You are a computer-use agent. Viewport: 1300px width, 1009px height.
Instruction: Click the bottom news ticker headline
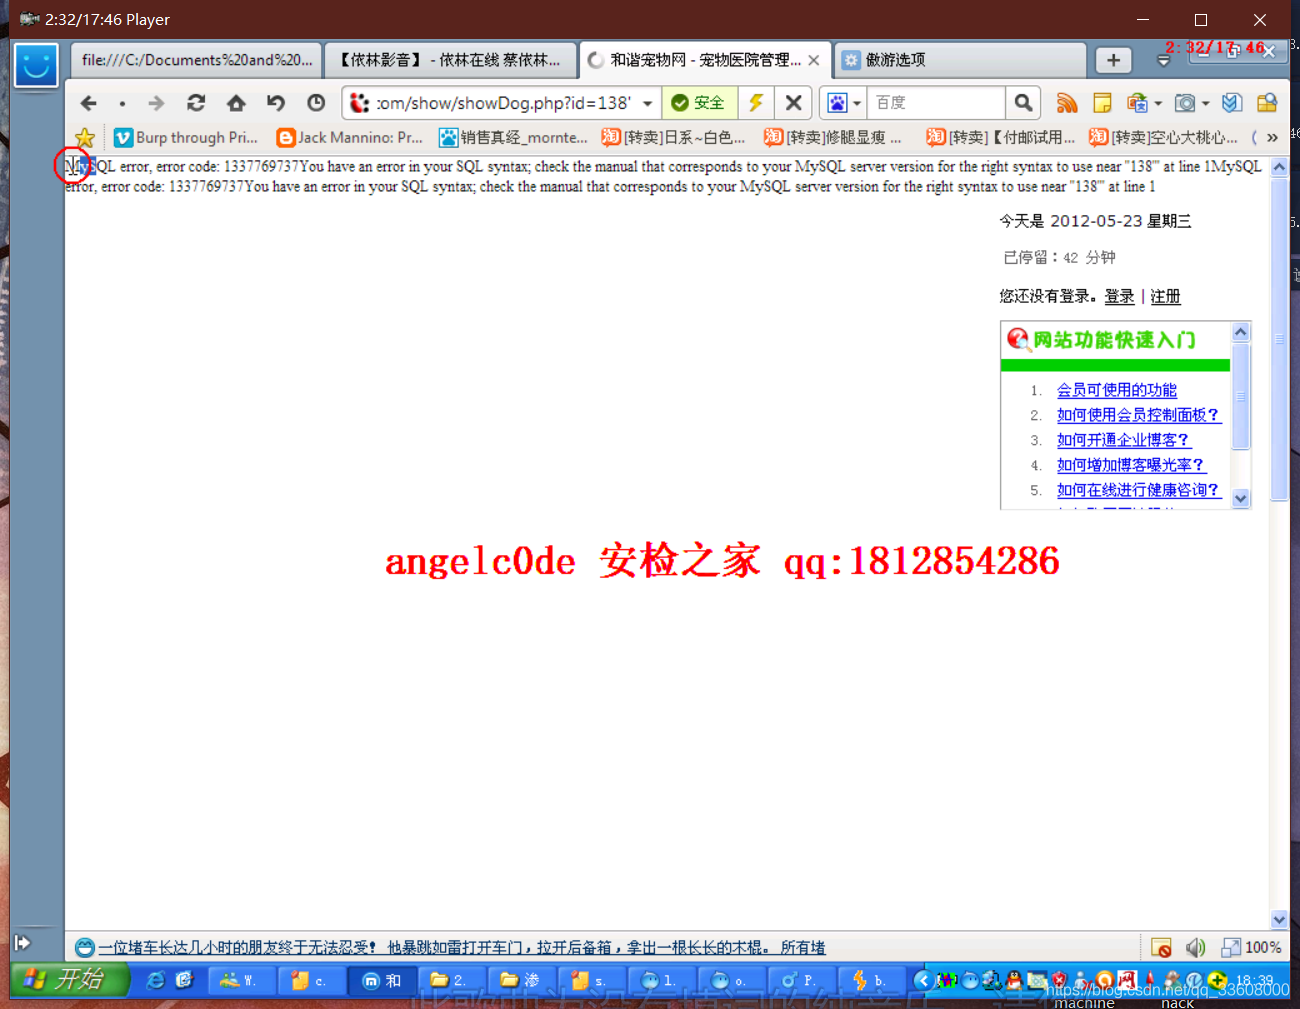pyautogui.click(x=462, y=947)
